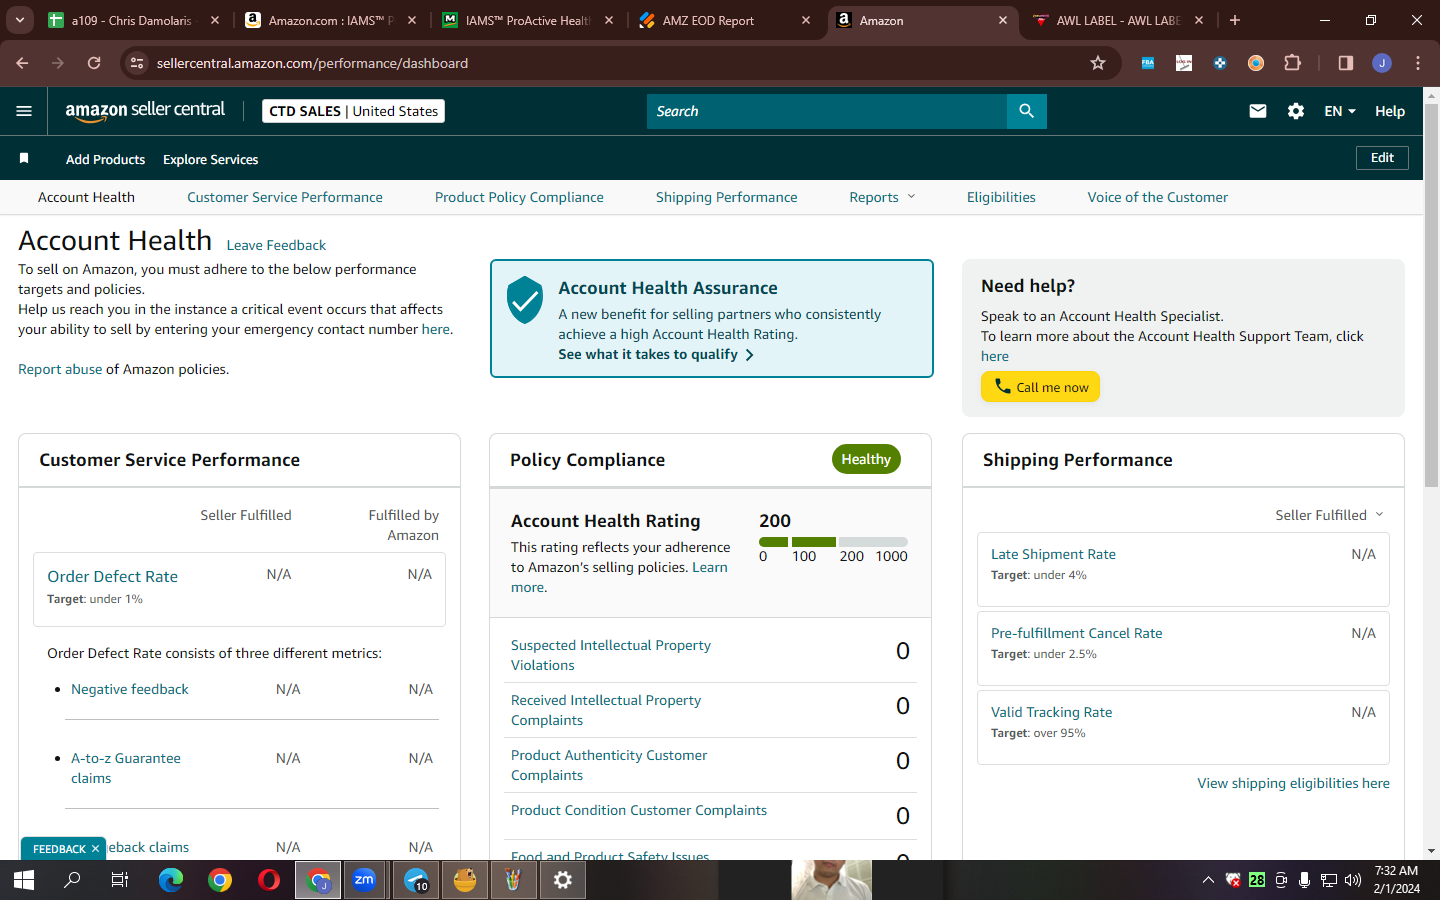Click the Healthy status badge
This screenshot has height=900, width=1440.
pos(866,459)
